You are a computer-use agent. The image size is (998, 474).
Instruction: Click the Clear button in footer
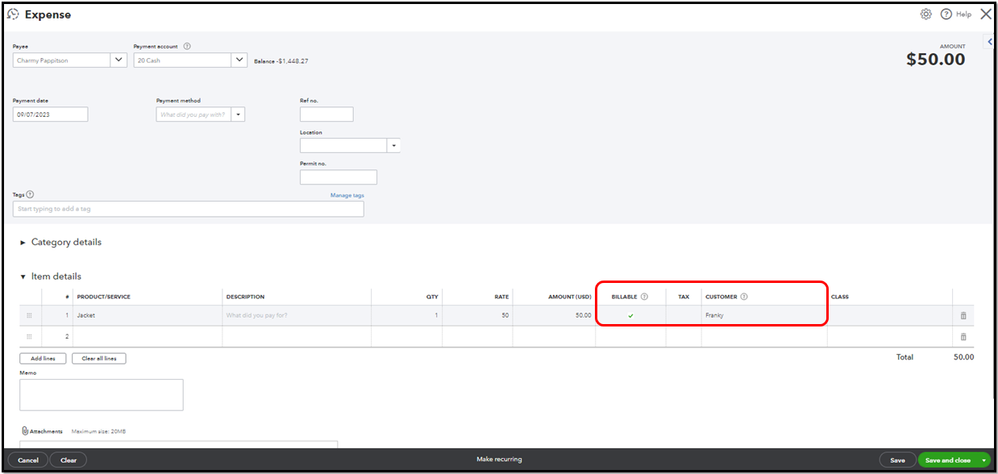coord(68,460)
